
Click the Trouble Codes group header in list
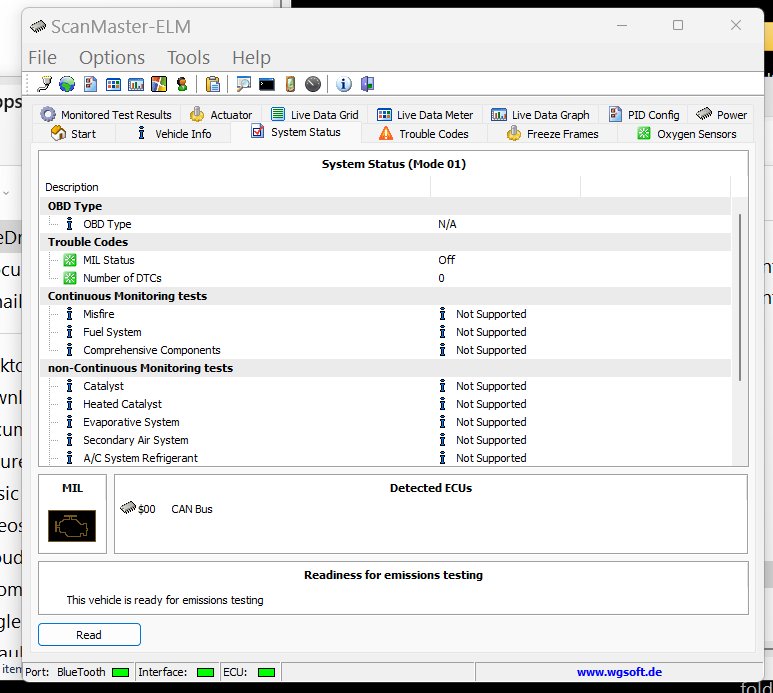(386, 242)
